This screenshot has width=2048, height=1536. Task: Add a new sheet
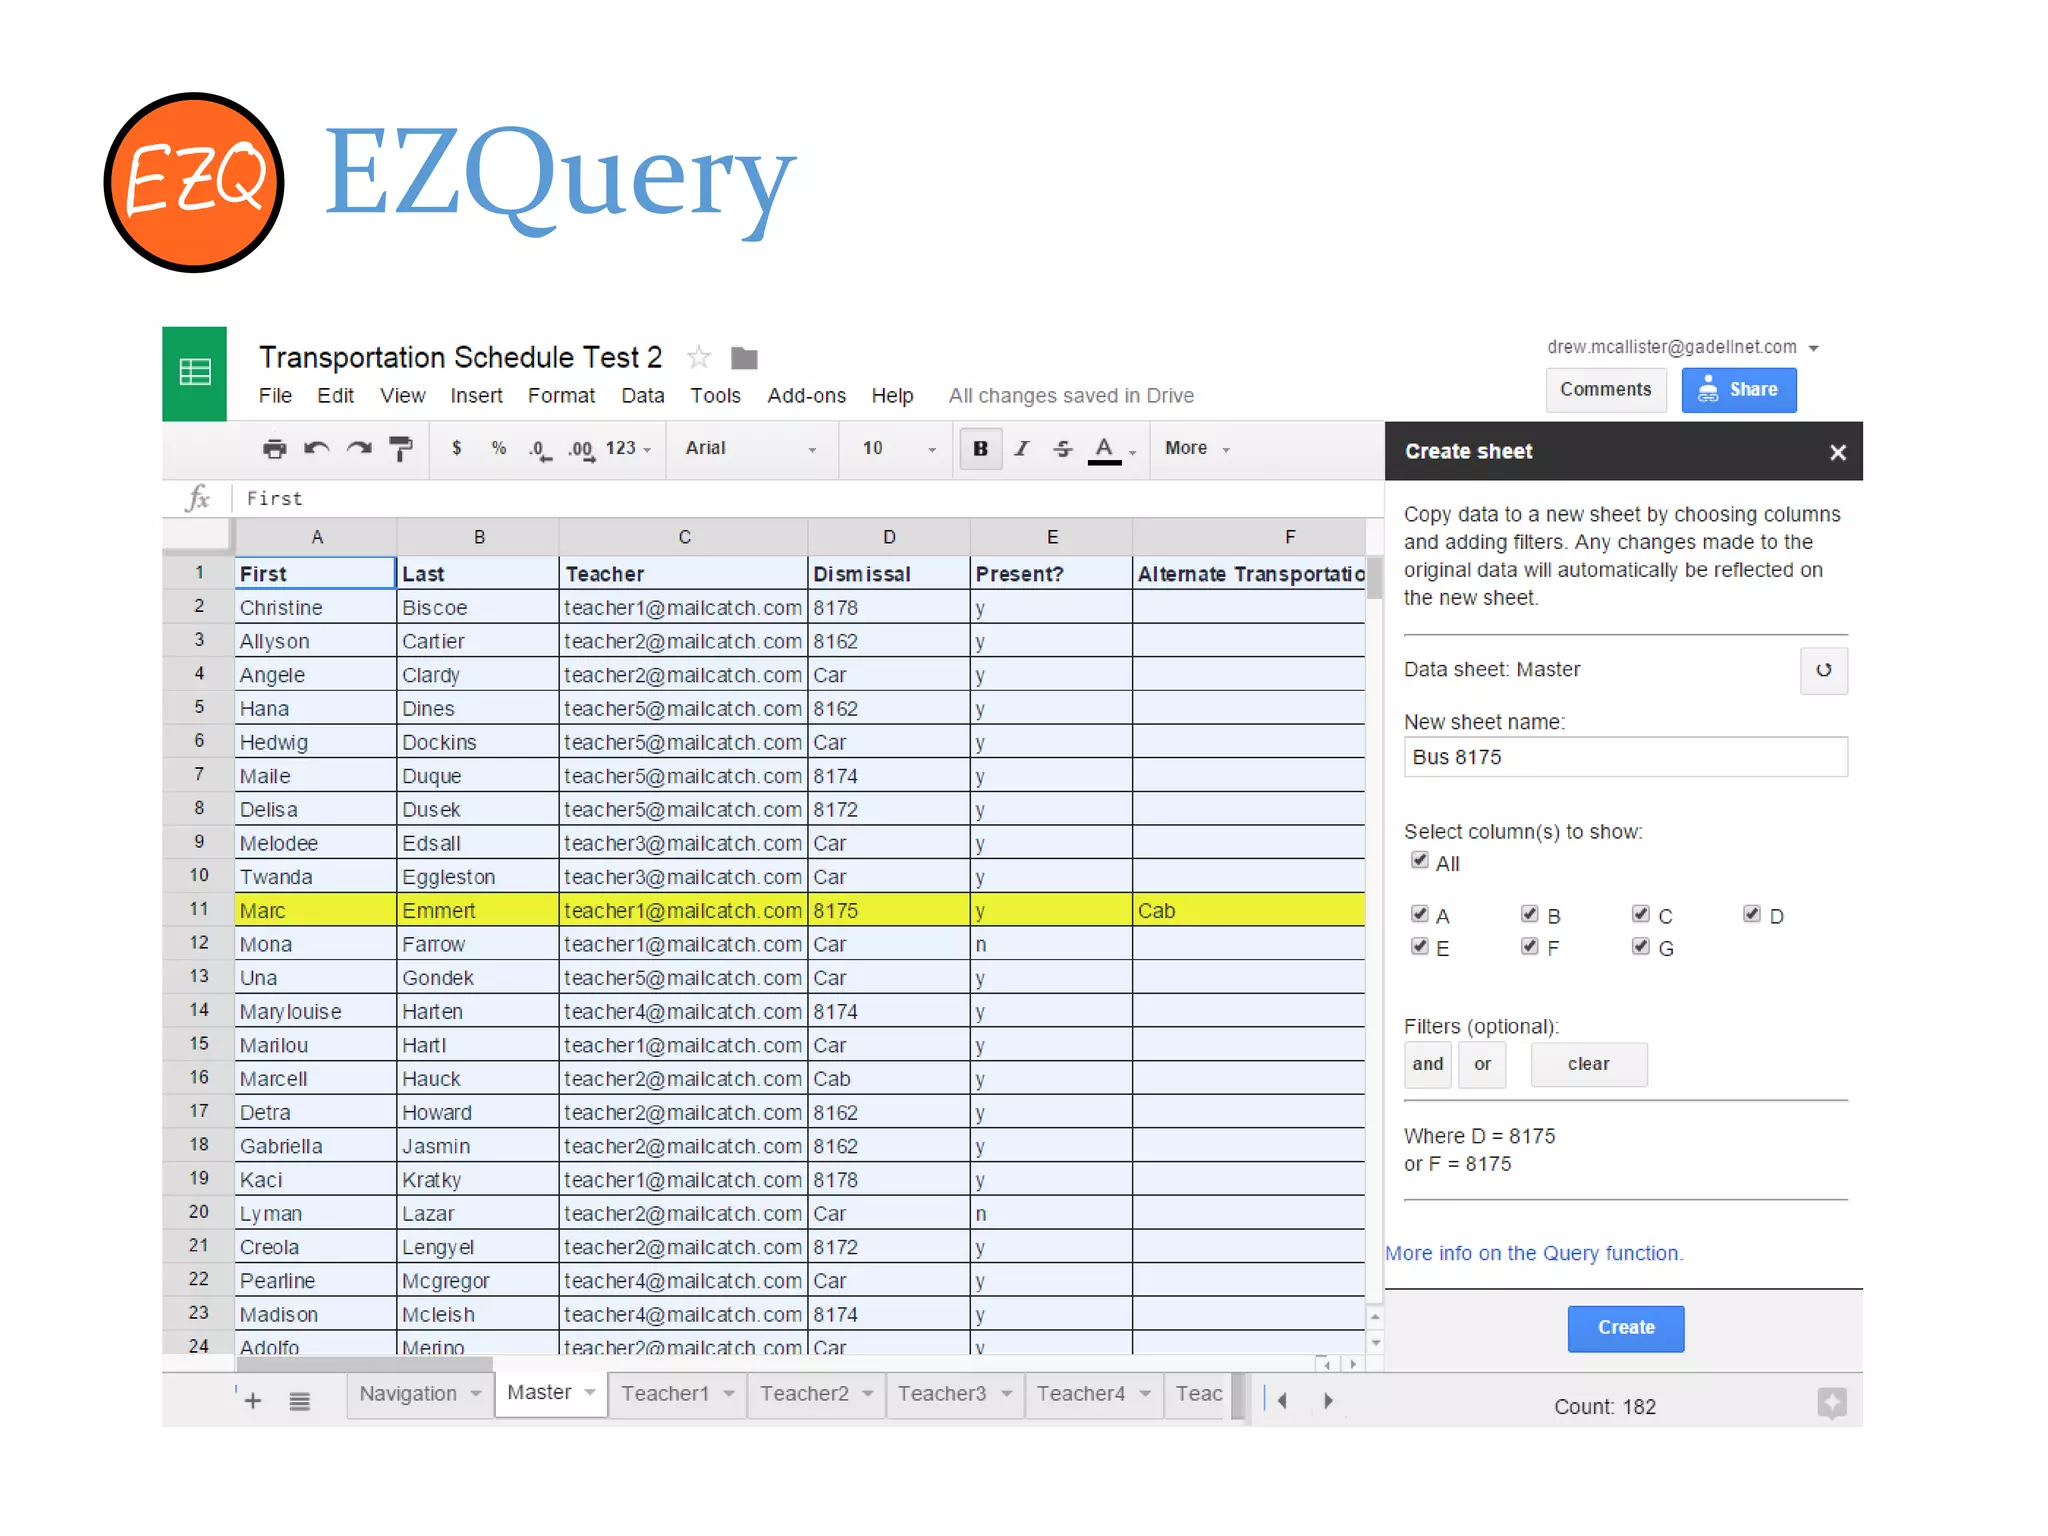point(253,1401)
